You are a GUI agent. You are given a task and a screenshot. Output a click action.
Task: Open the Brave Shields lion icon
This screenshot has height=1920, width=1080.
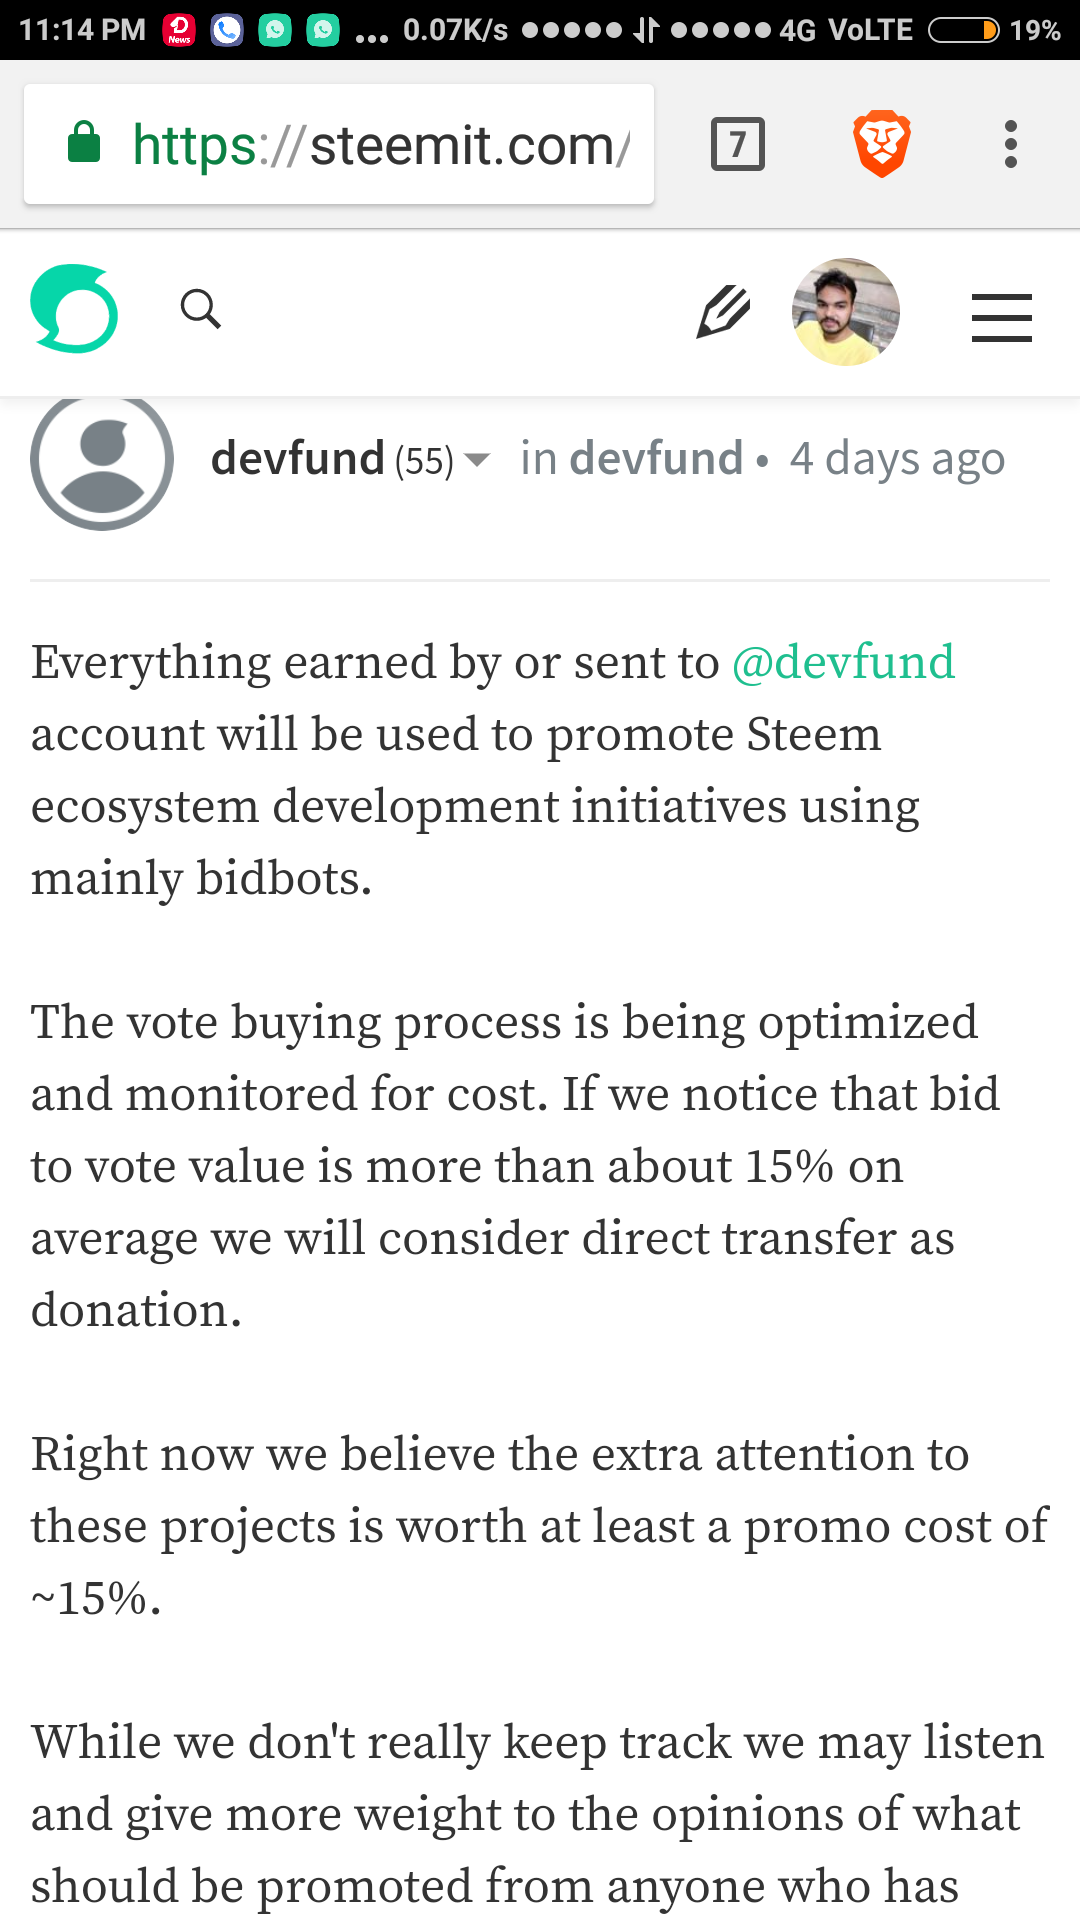[x=881, y=145]
